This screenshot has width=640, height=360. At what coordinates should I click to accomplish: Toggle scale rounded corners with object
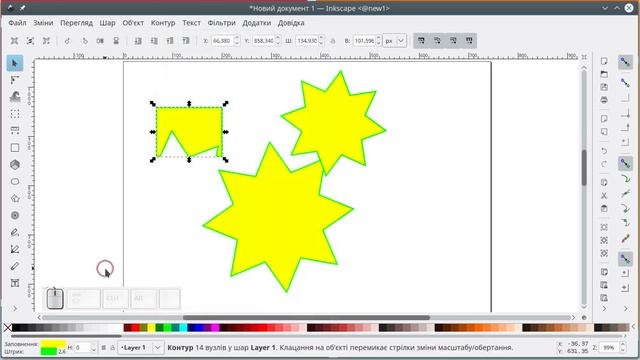[437, 40]
